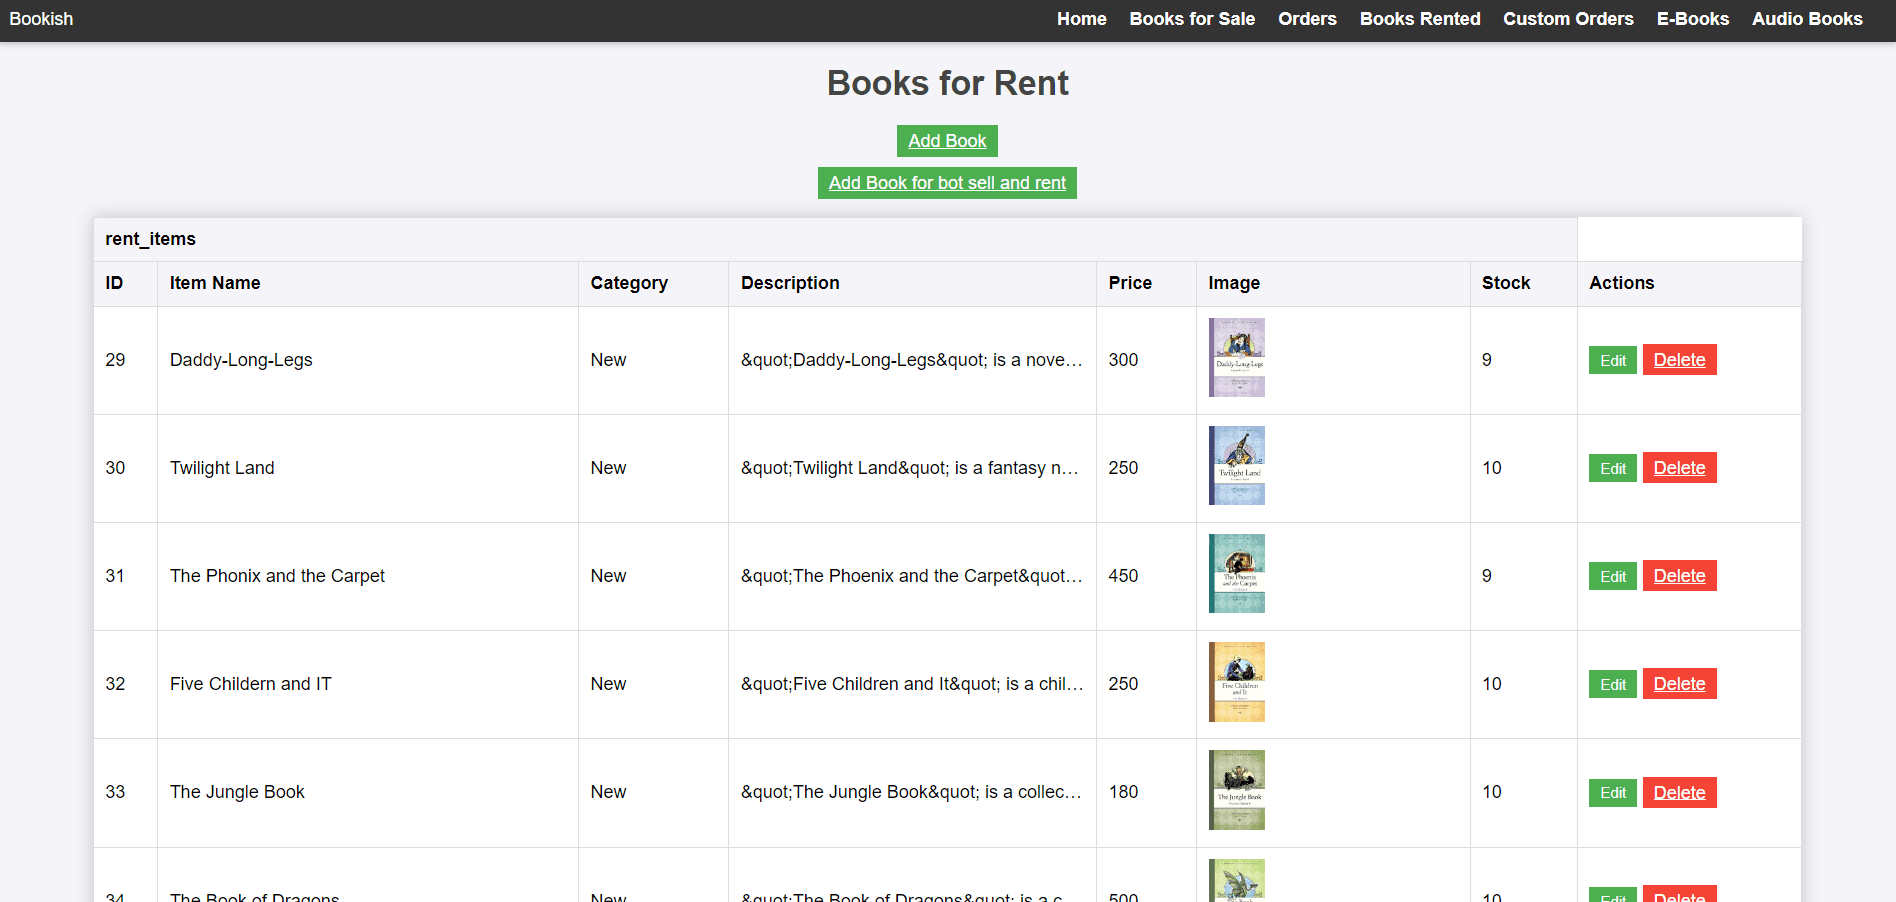Click Add Book for bot sell and rent
Screen dimensions: 1896x902
947,183
